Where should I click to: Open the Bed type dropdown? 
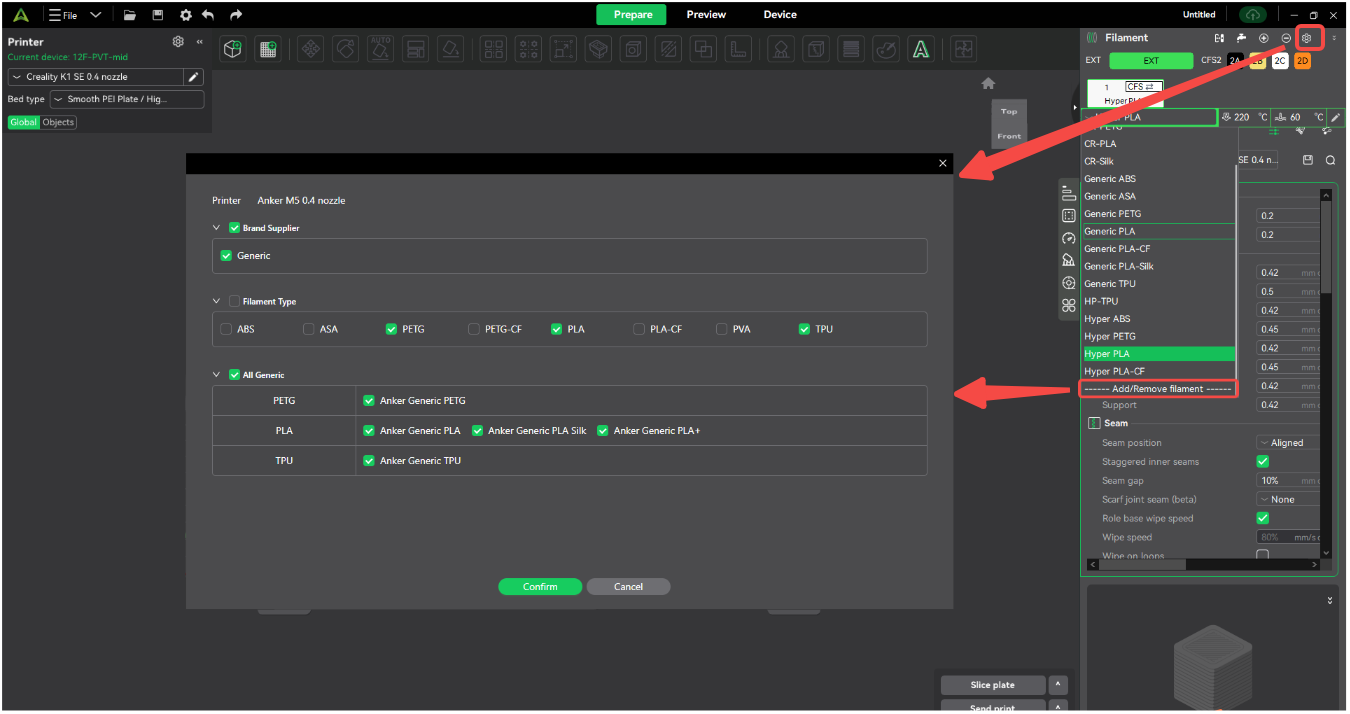pyautogui.click(x=127, y=99)
